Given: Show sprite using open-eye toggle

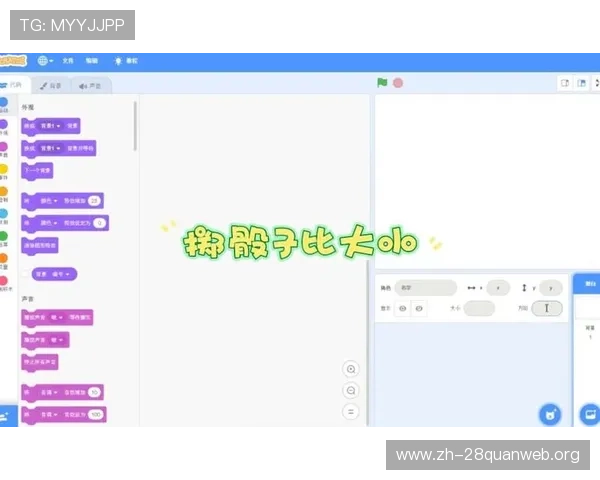Looking at the screenshot, I should click(403, 308).
